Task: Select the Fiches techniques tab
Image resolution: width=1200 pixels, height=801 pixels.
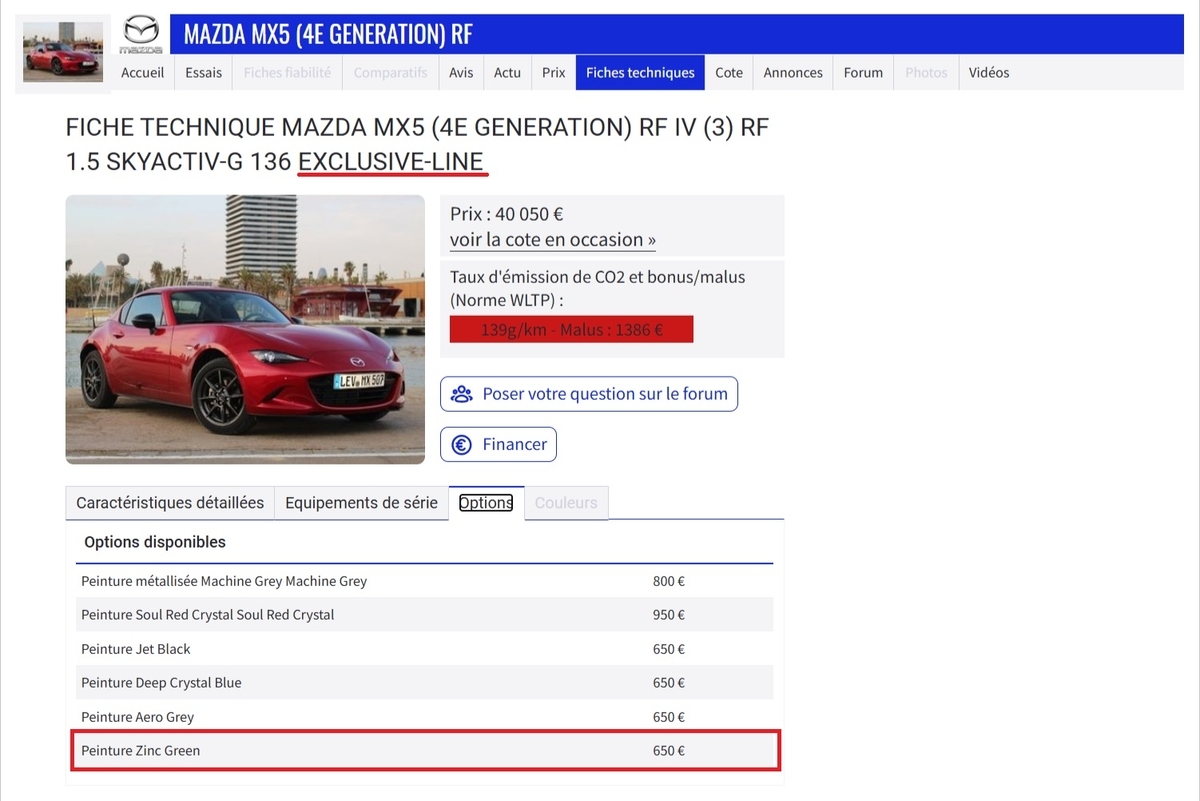Action: (640, 73)
